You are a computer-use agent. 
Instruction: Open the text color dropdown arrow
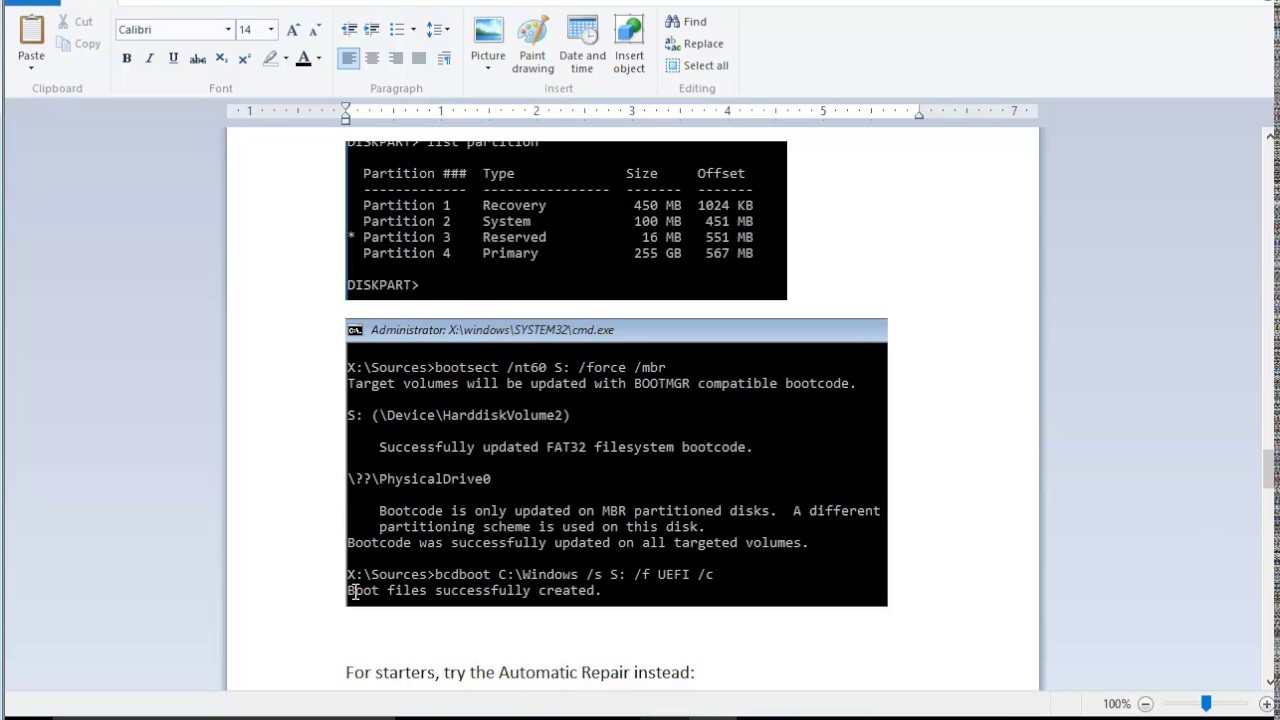[x=319, y=59]
